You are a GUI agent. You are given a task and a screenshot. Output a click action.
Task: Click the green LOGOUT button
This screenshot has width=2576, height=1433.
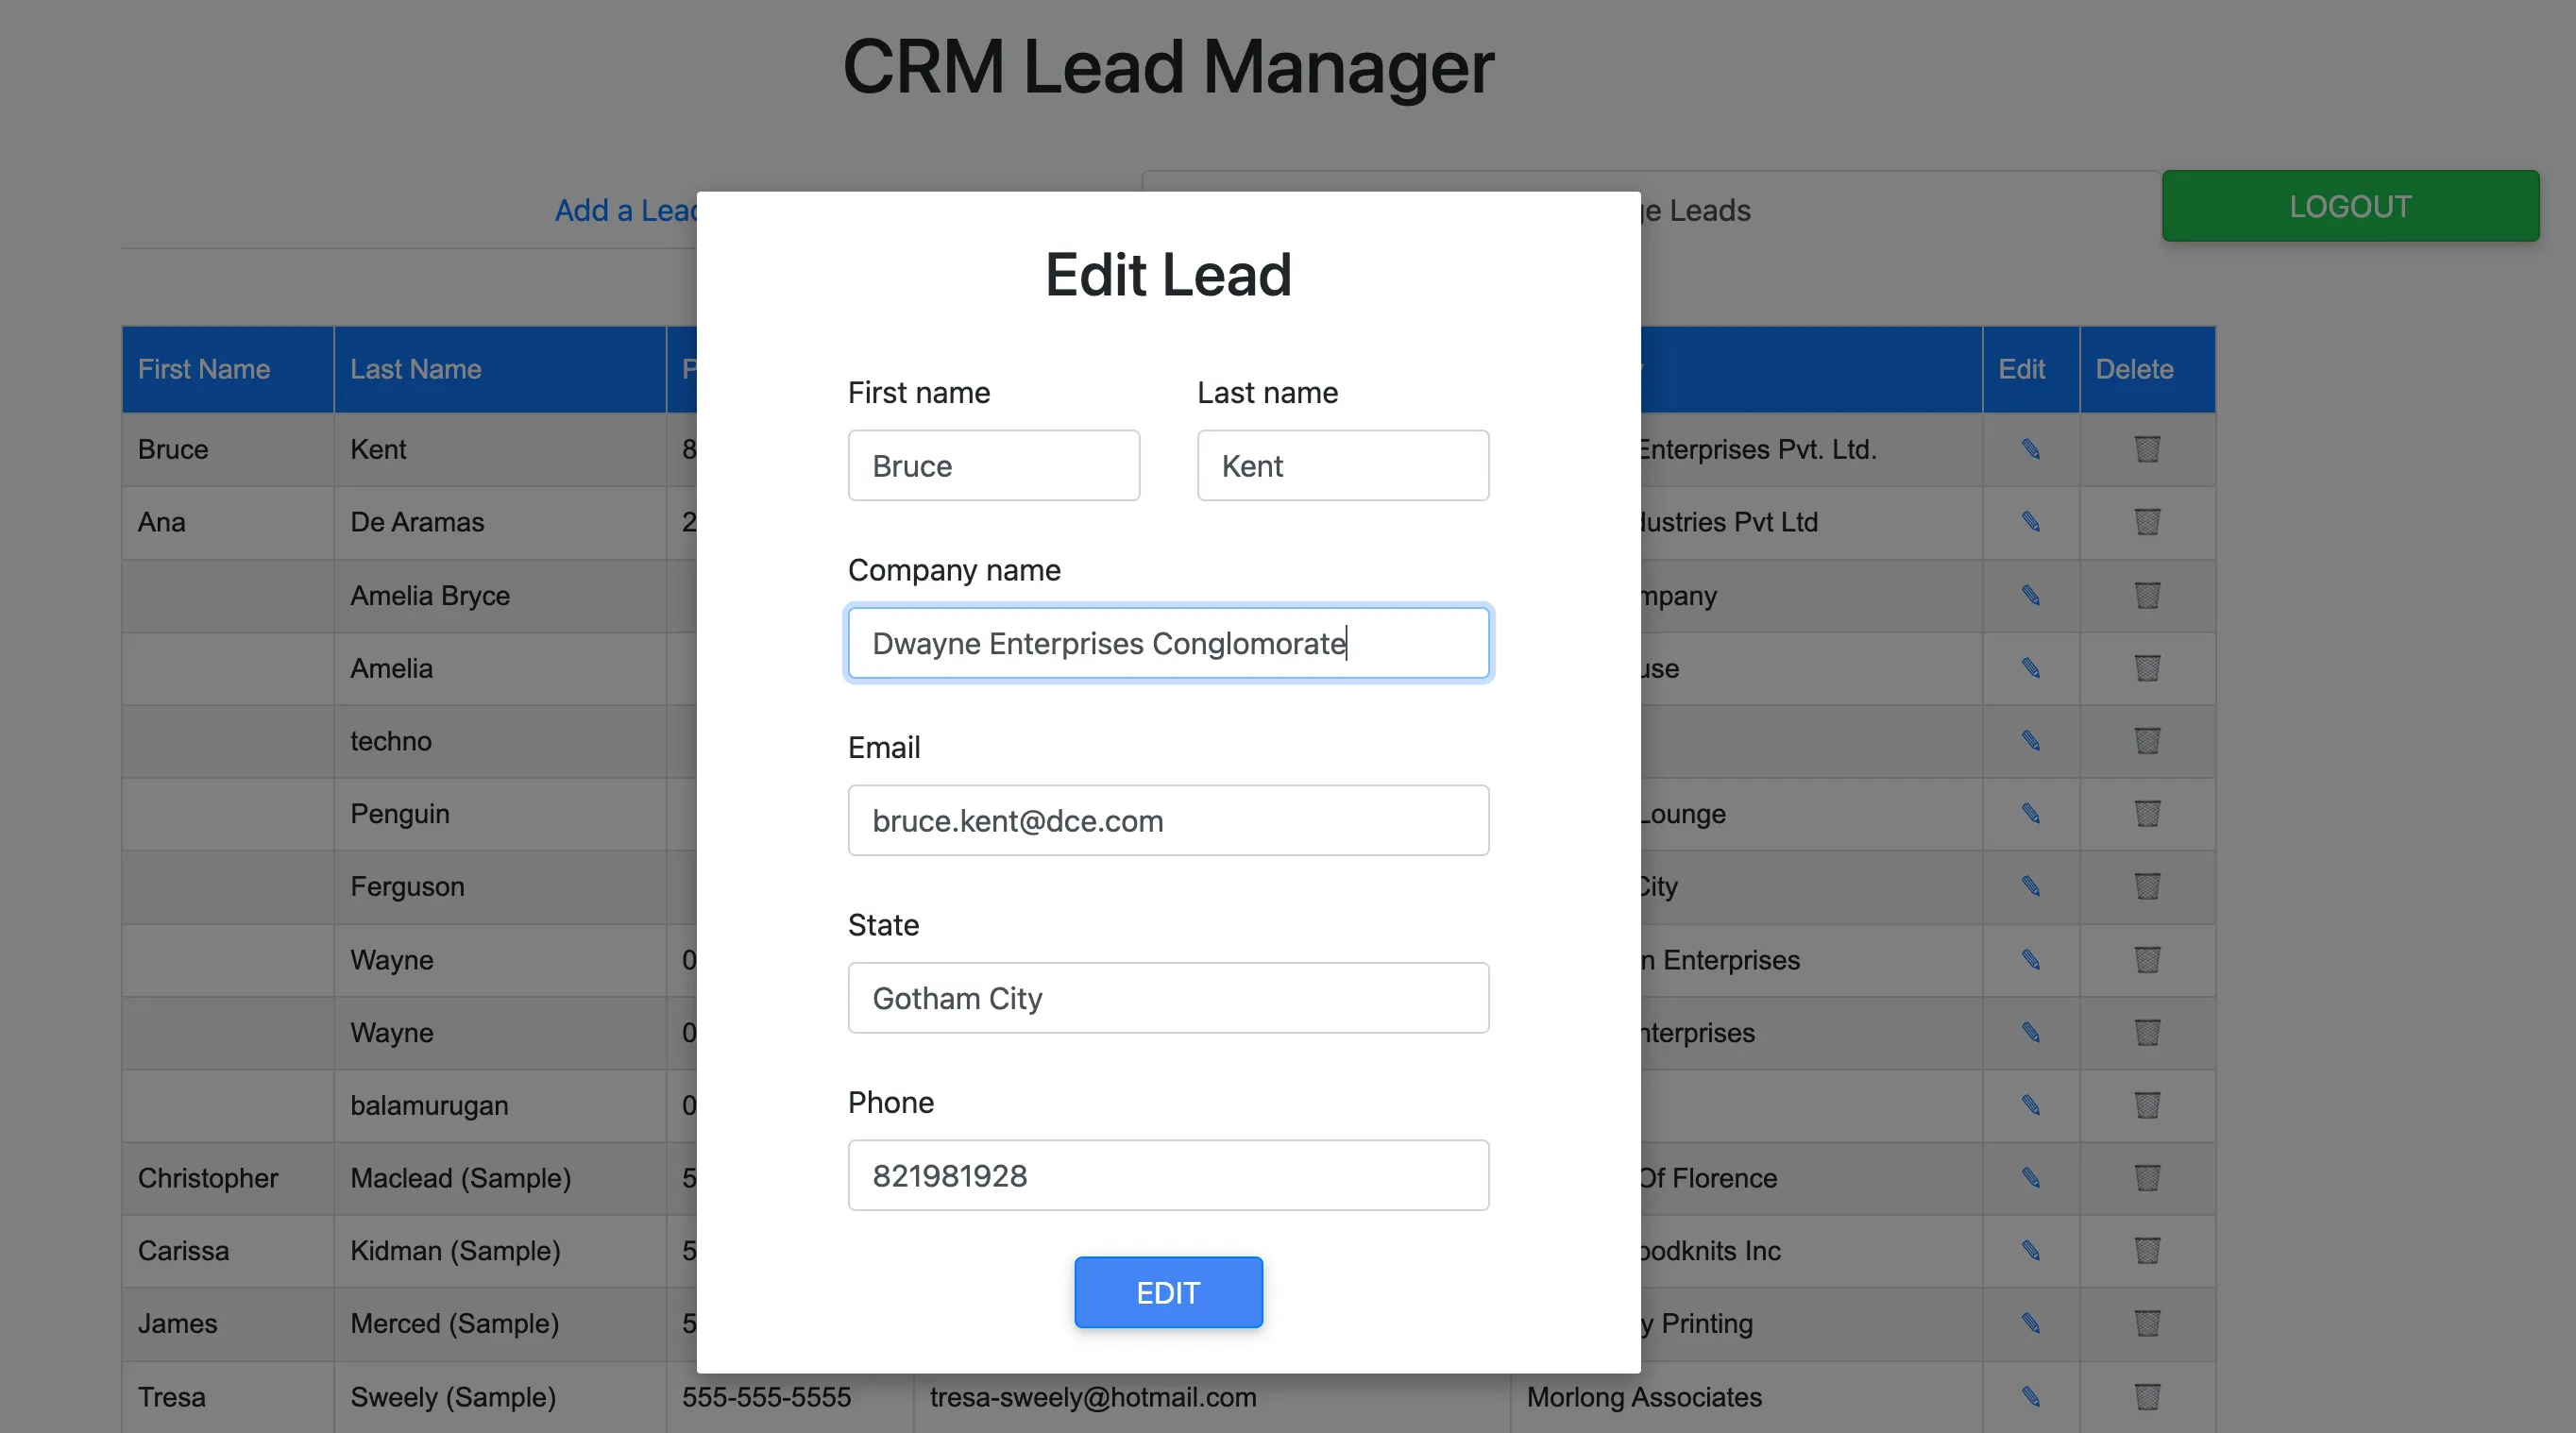[x=2349, y=206]
